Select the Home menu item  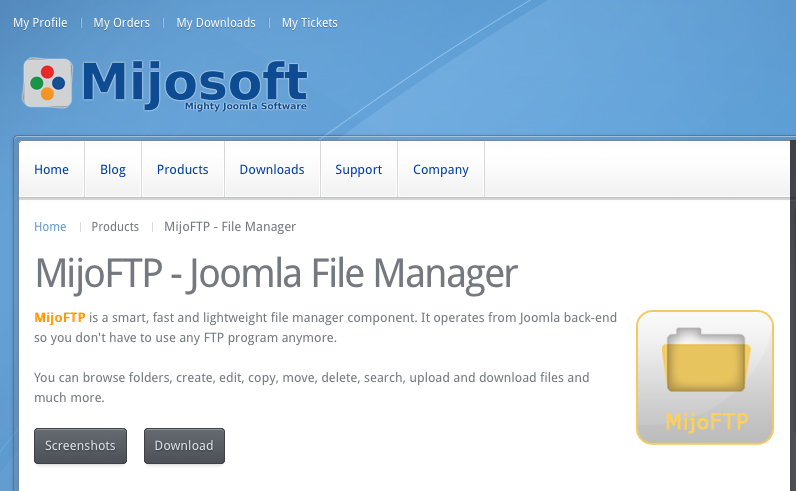[51, 169]
